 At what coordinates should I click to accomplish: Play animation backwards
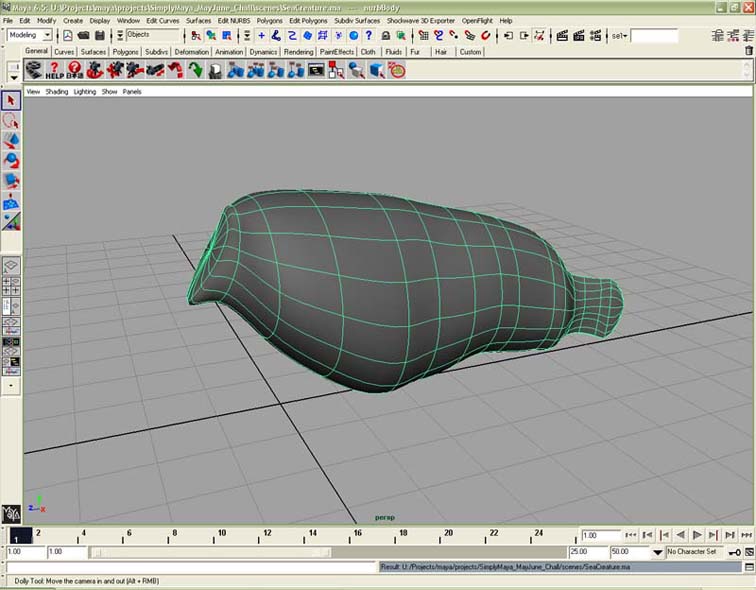tap(681, 535)
